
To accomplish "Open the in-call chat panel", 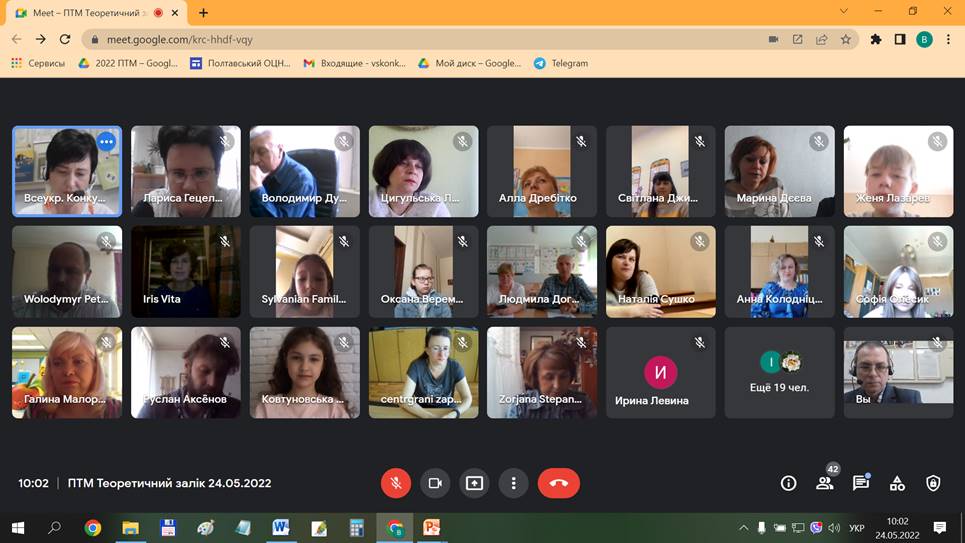I will 861,483.
